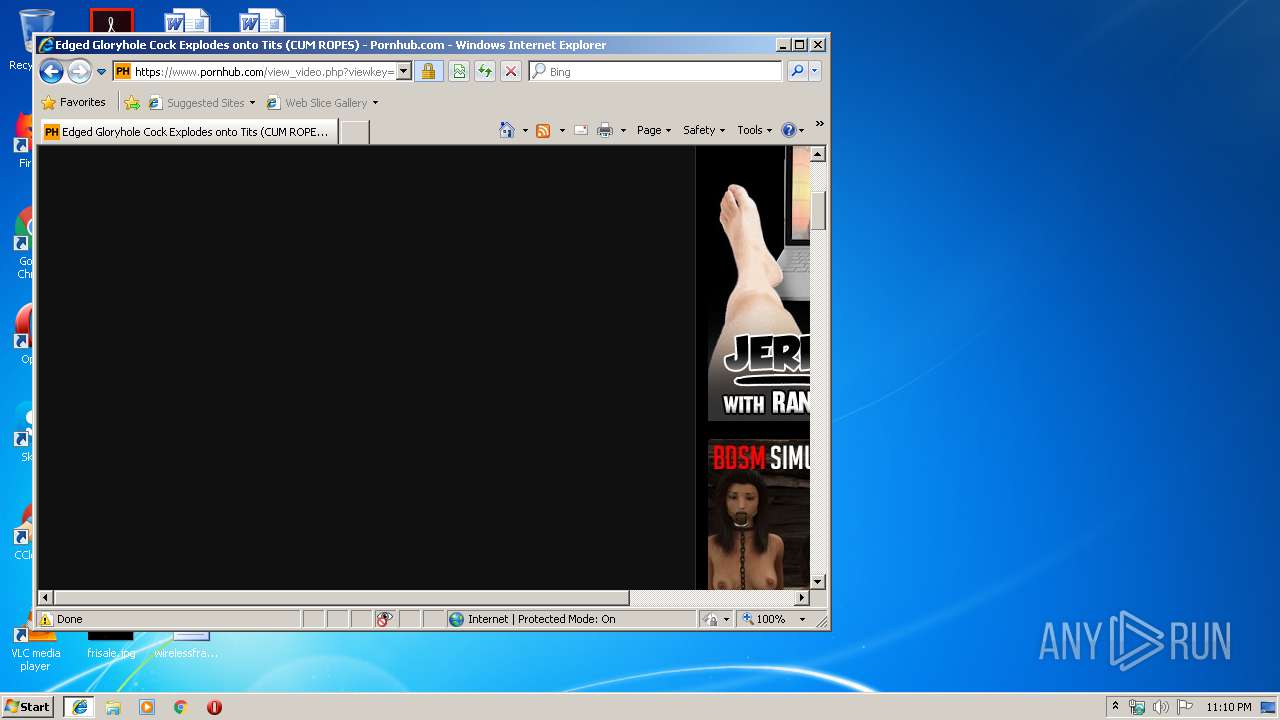
Task: Click the horizontal scrollbar thumb
Action: point(341,597)
